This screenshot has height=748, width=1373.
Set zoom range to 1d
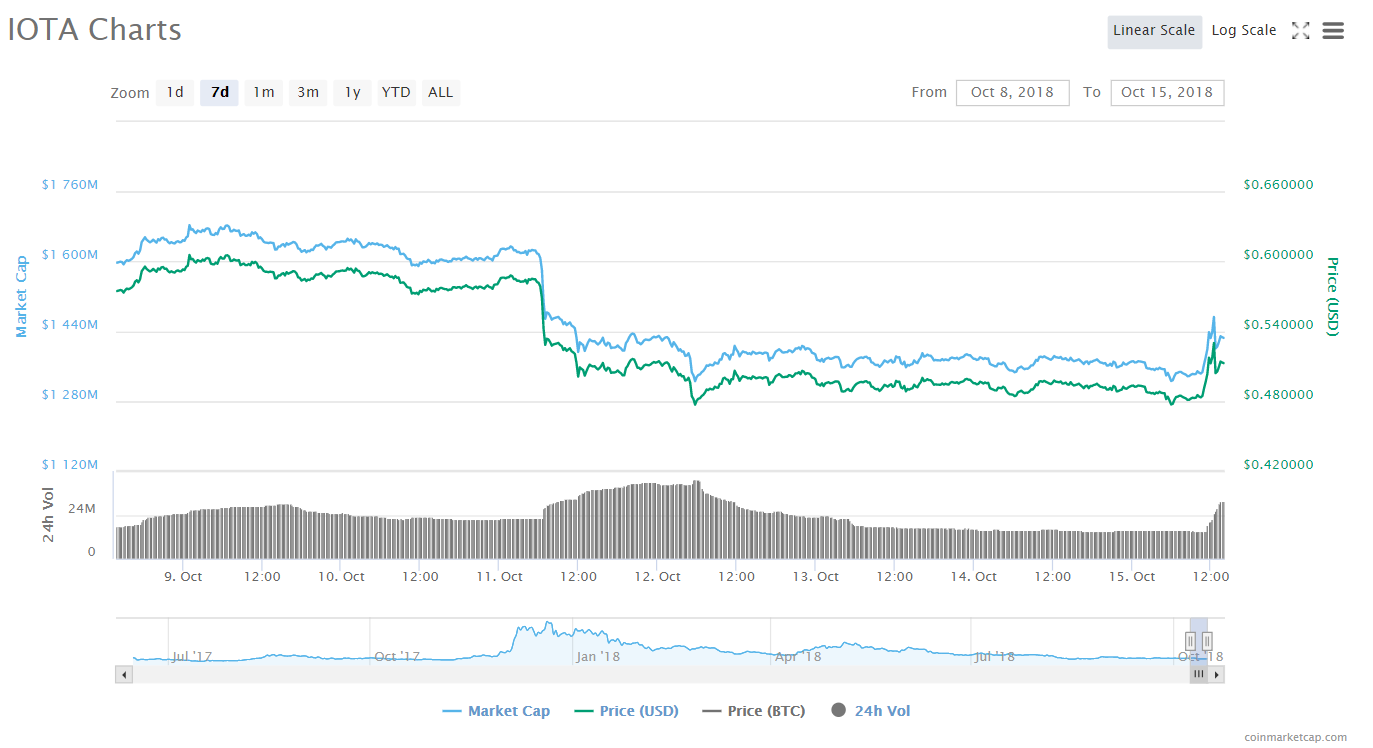click(x=175, y=92)
